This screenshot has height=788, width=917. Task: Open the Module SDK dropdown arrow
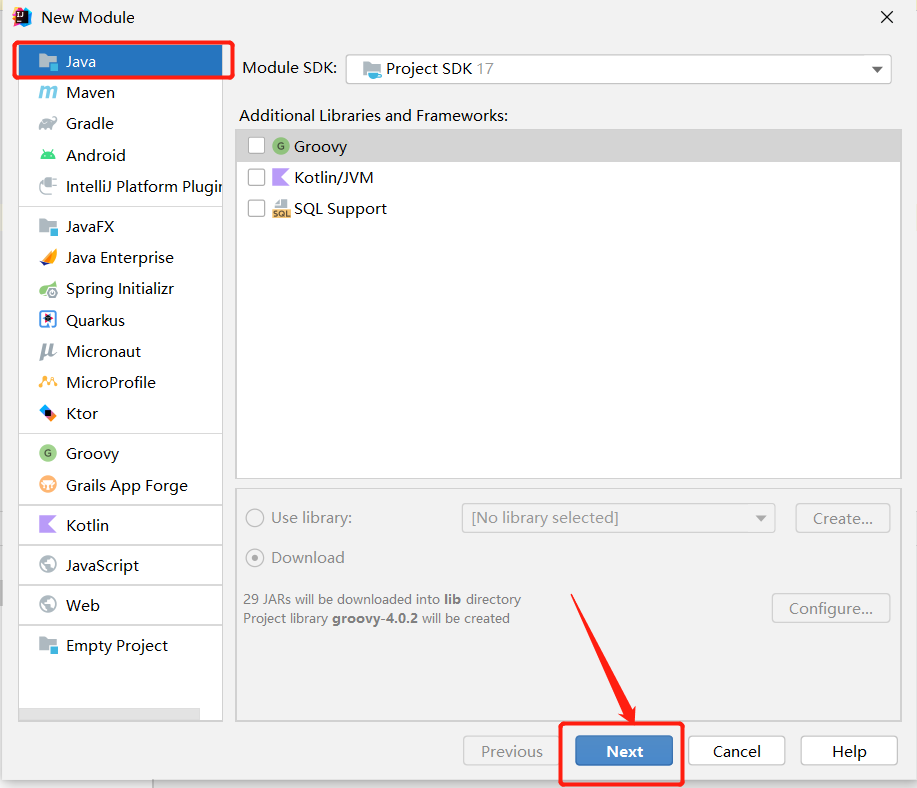(877, 69)
